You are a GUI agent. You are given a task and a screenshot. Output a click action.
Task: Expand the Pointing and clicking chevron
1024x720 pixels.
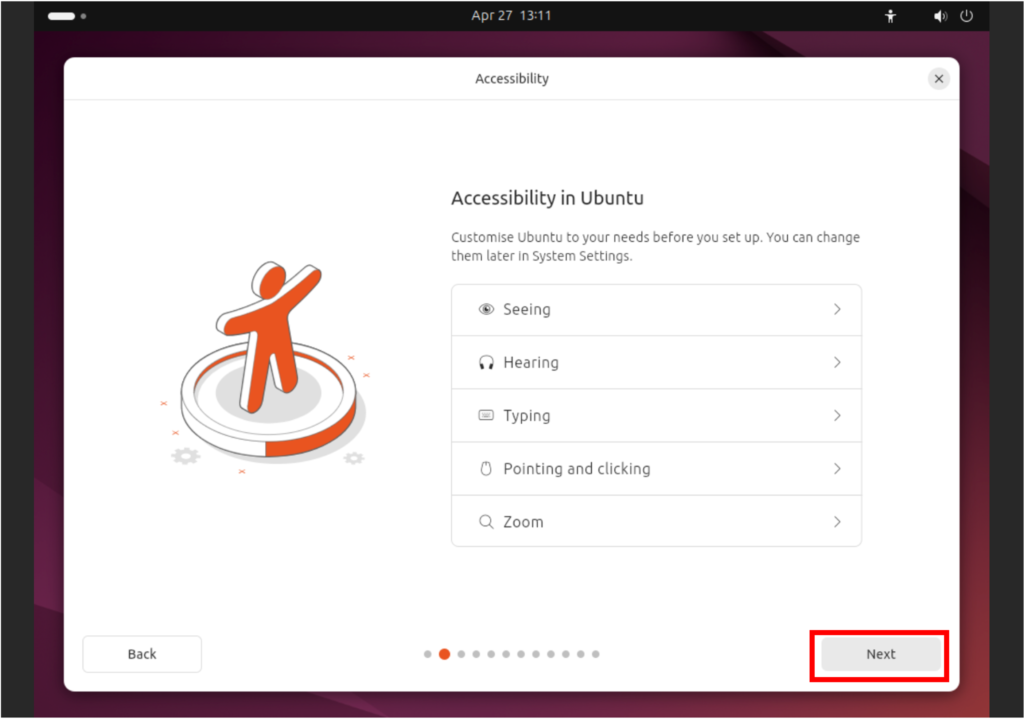837,468
